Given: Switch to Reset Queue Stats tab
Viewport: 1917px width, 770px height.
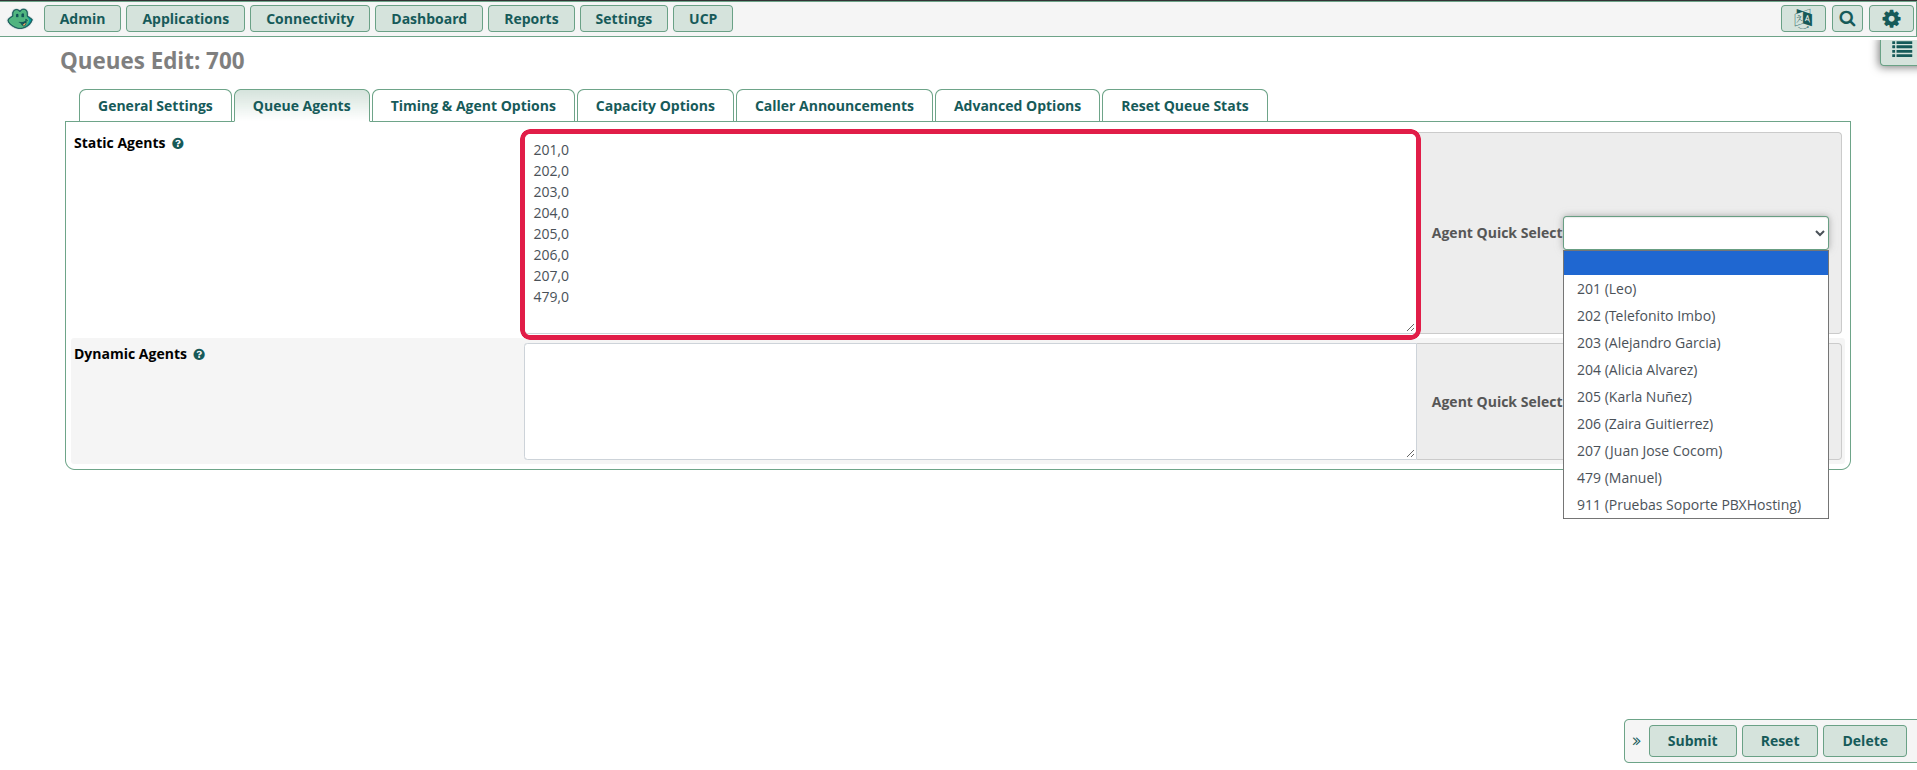Looking at the screenshot, I should 1185,106.
